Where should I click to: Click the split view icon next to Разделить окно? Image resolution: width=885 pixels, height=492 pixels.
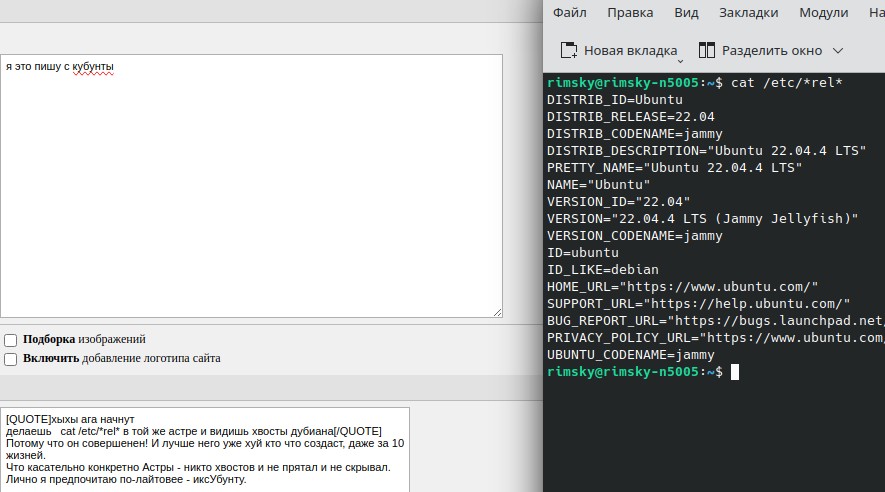707,50
